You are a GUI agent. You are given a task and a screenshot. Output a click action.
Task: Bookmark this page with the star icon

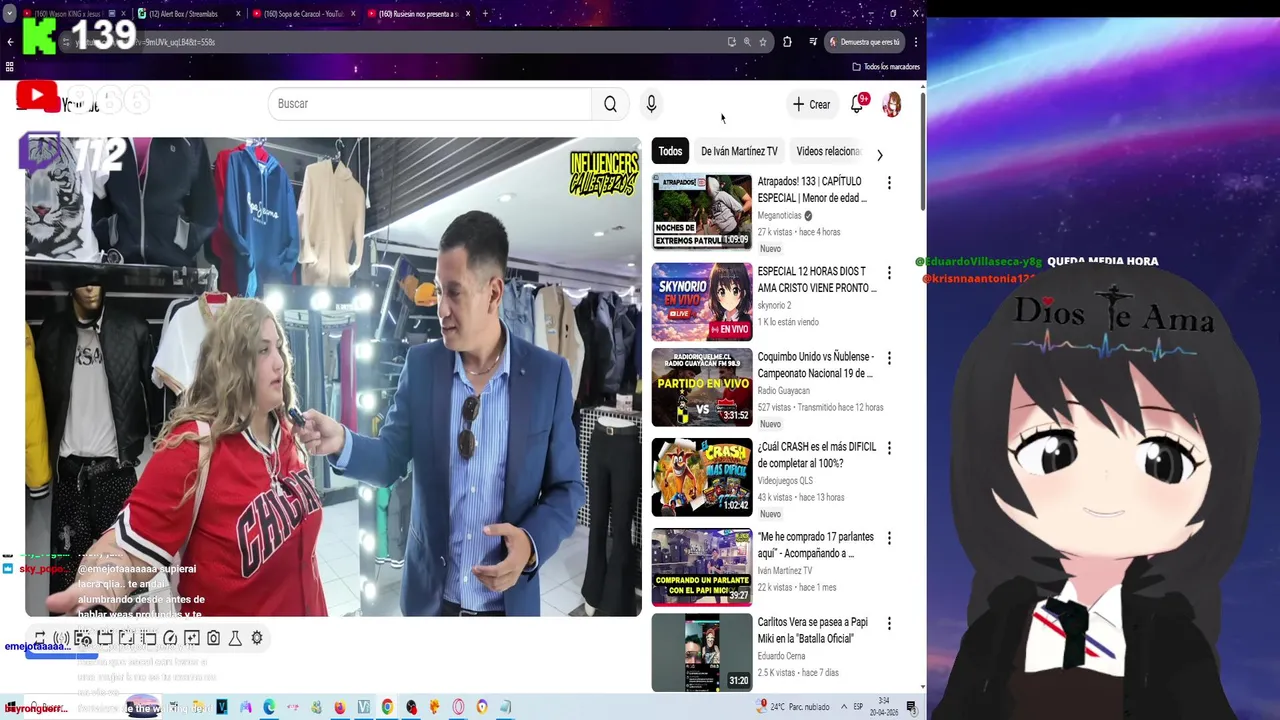click(x=763, y=42)
